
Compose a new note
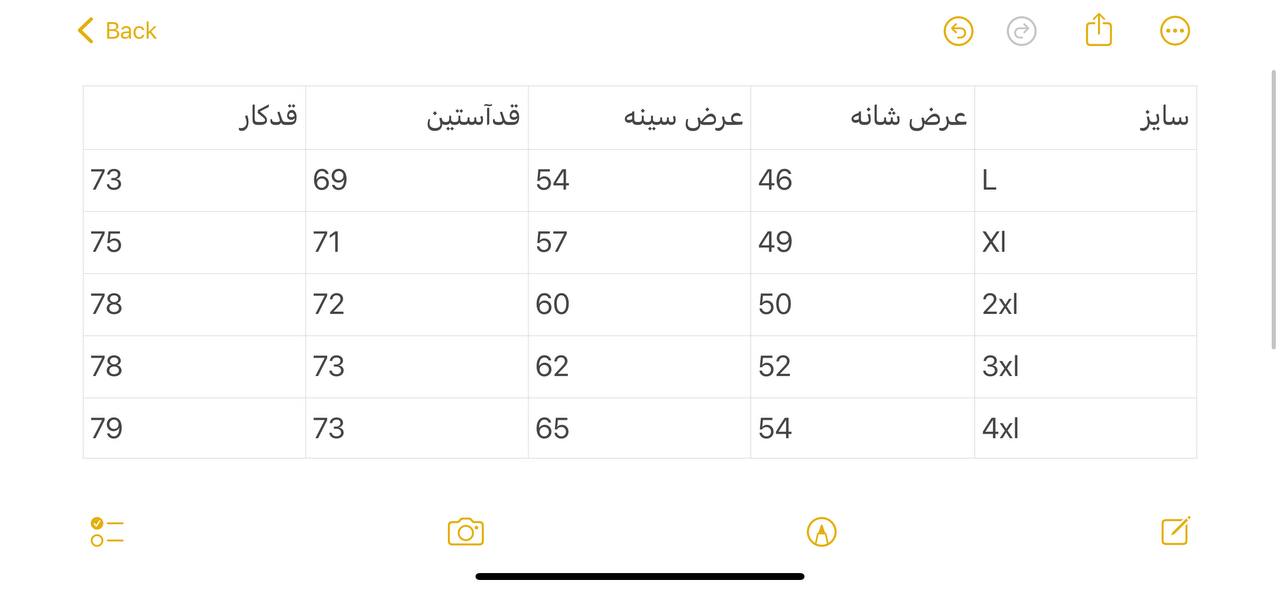(x=1175, y=531)
